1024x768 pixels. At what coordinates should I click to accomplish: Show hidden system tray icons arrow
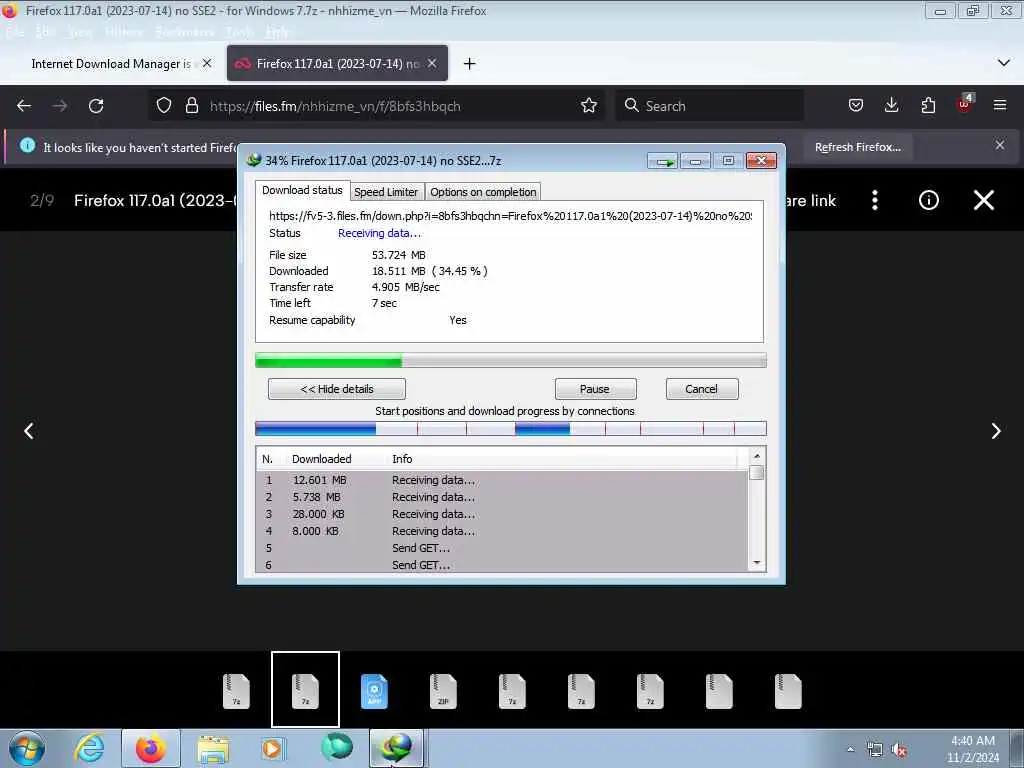click(x=850, y=750)
